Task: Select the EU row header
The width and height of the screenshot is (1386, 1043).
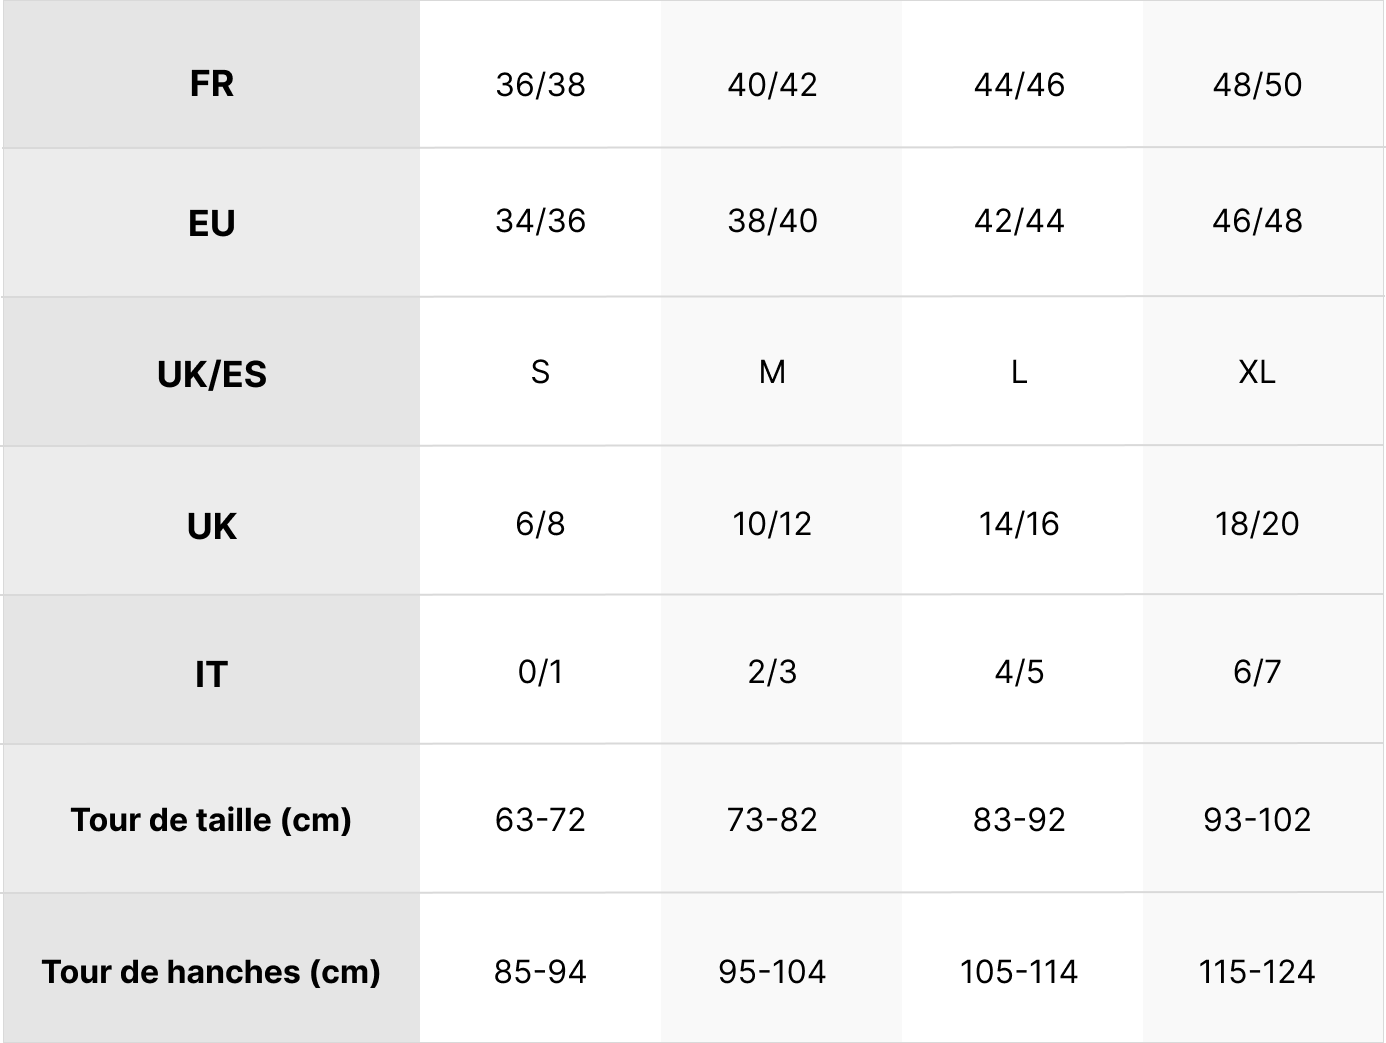Action: click(211, 223)
